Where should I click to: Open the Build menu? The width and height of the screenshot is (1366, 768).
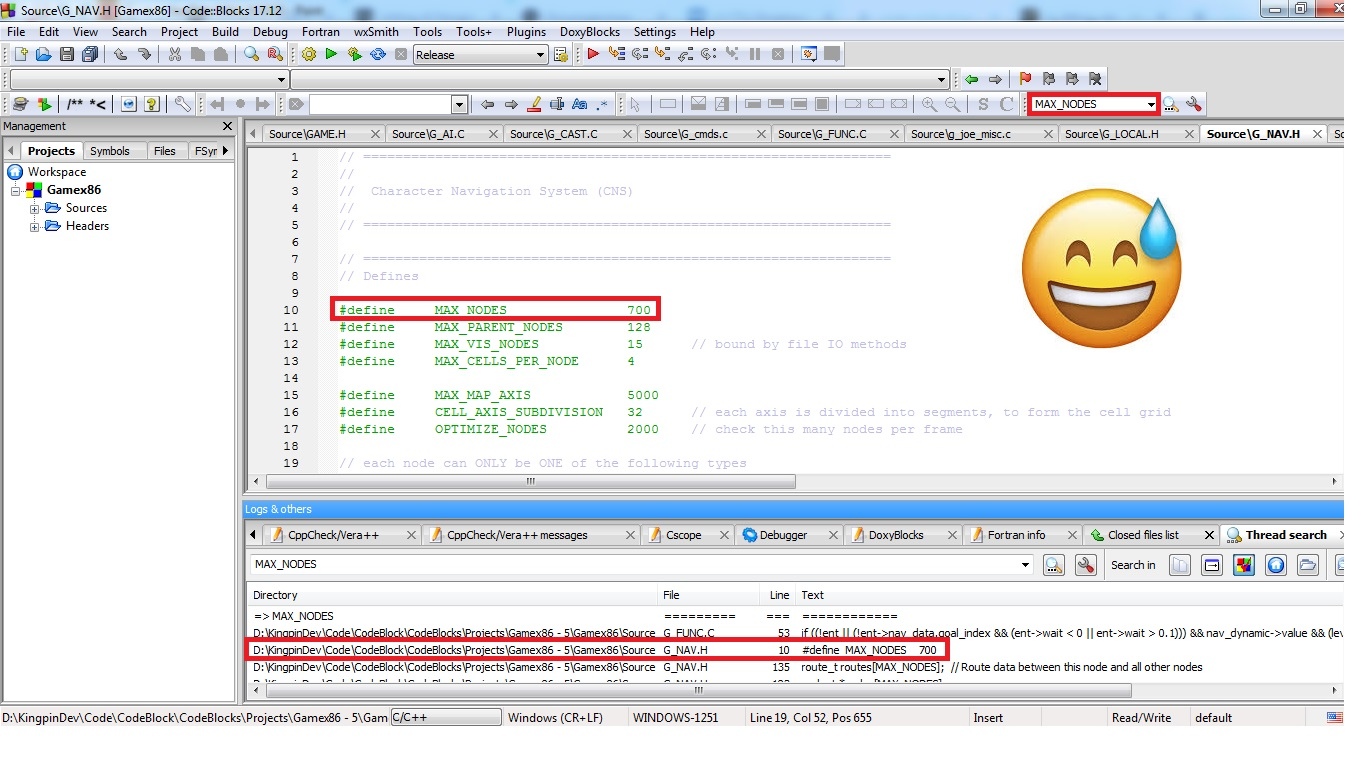225,31
